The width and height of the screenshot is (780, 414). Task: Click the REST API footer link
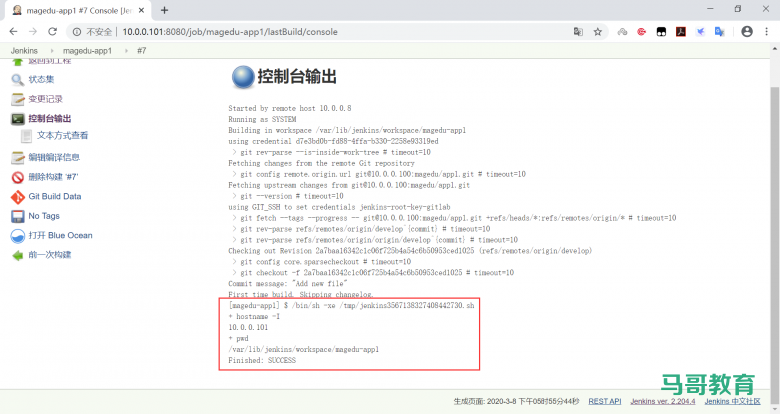(x=605, y=401)
